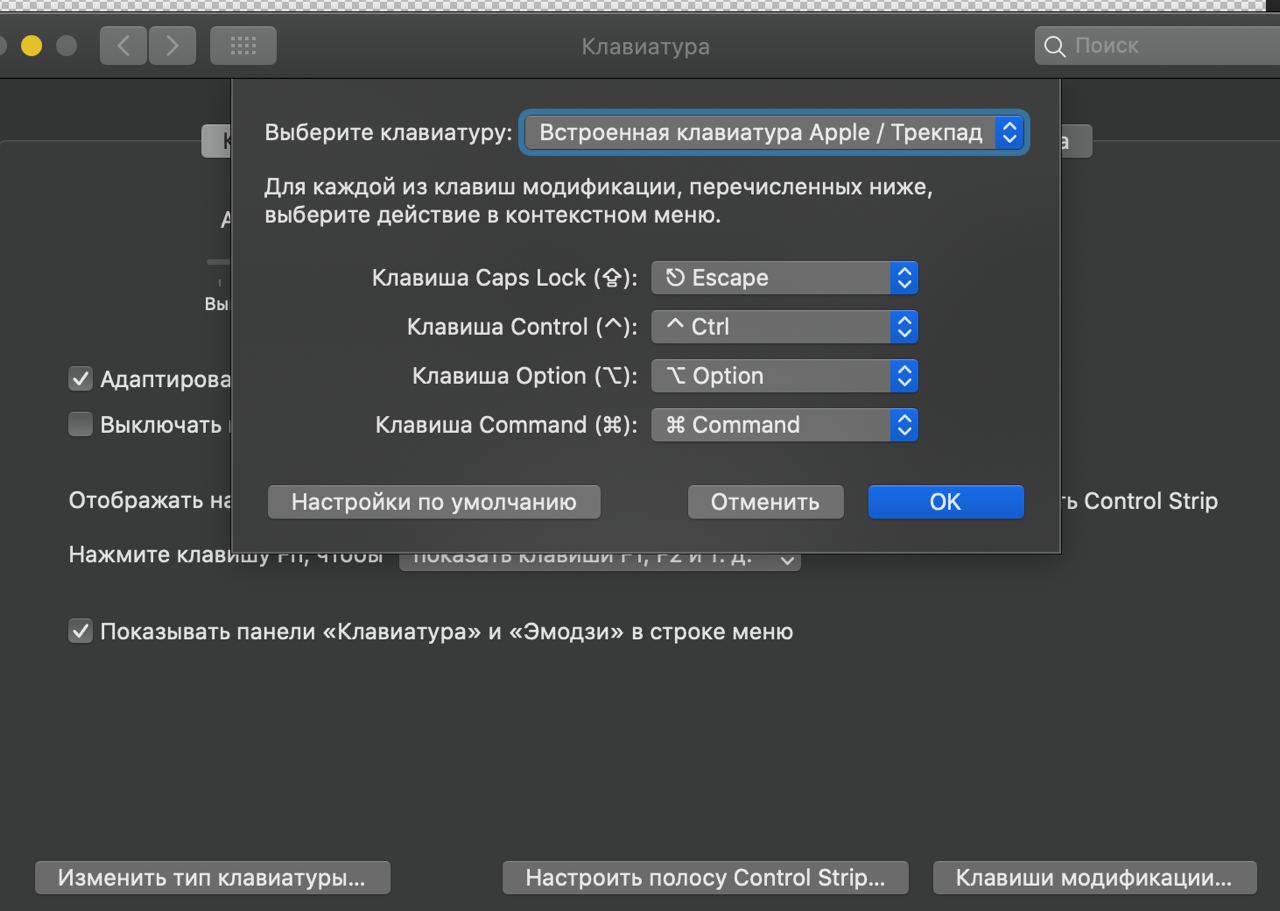The height and width of the screenshot is (911, 1280).
Task: Open the Caps Lock key action dropdown
Action: click(784, 278)
